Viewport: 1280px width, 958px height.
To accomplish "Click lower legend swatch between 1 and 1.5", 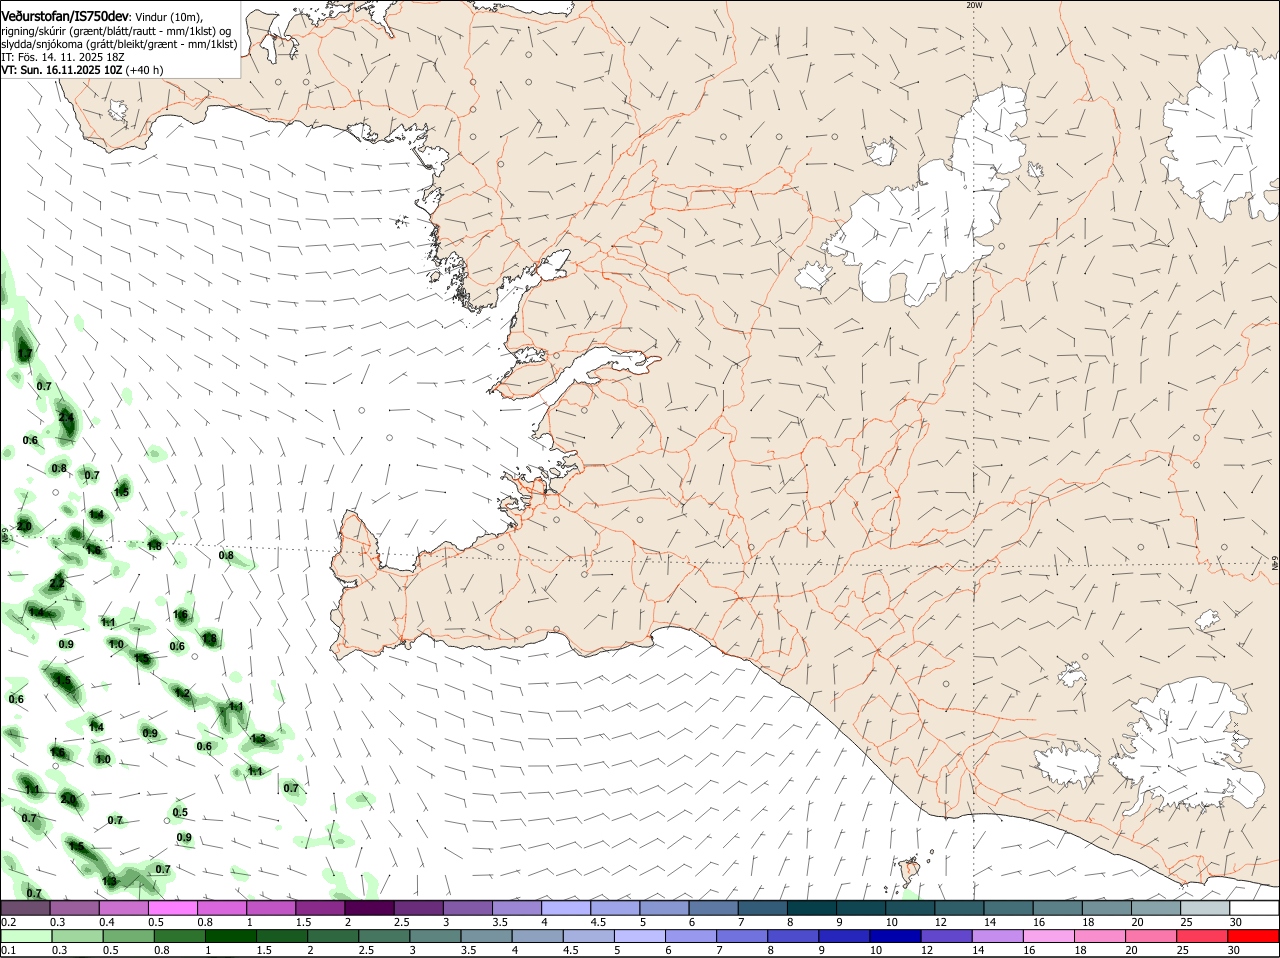I will click(x=230, y=936).
